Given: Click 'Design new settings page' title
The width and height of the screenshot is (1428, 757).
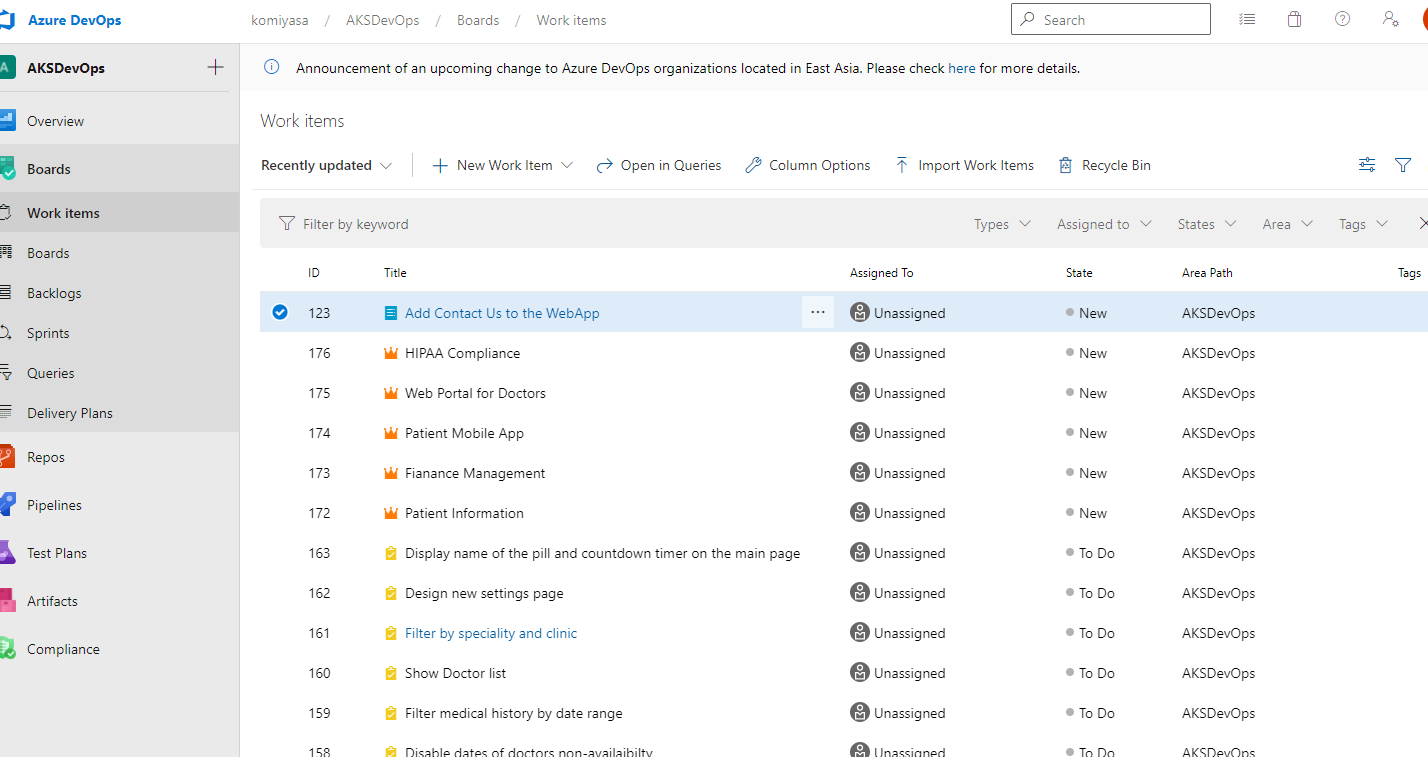Looking at the screenshot, I should click(x=484, y=593).
